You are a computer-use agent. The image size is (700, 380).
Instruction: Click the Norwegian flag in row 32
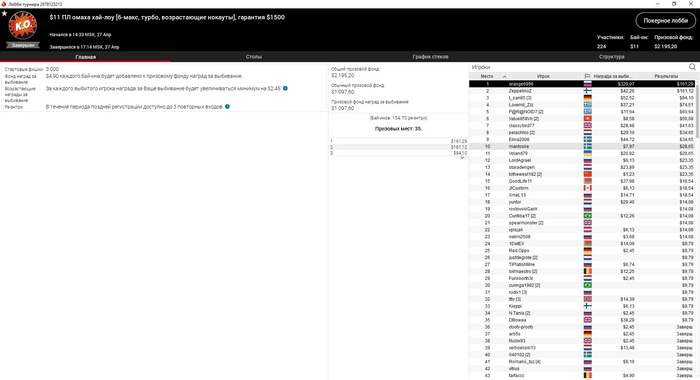coord(588,299)
